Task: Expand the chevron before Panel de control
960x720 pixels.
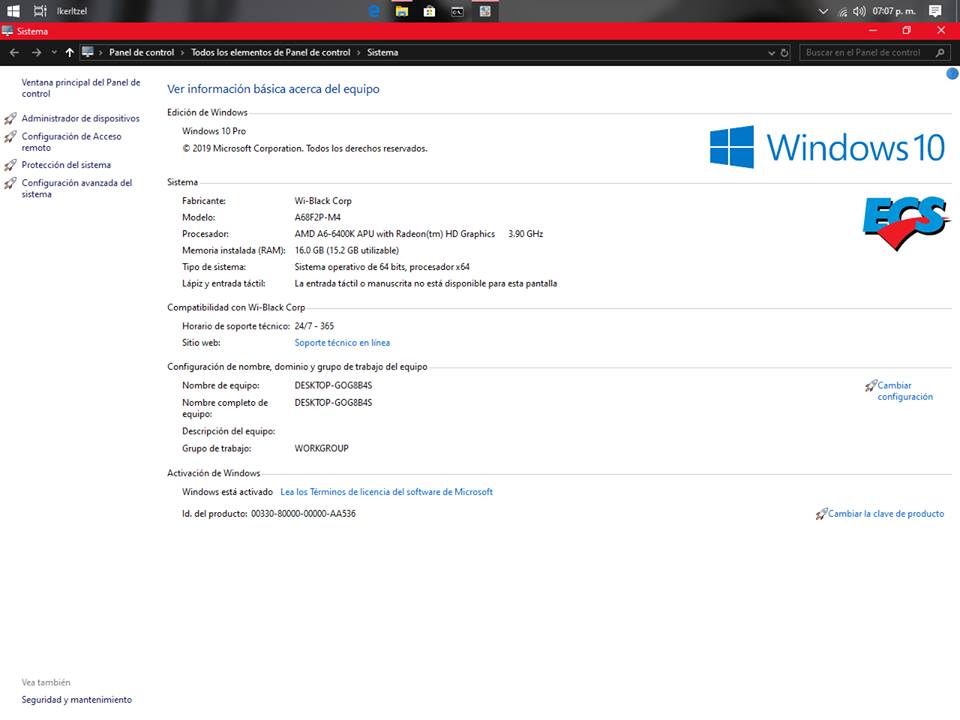Action: click(x=101, y=53)
